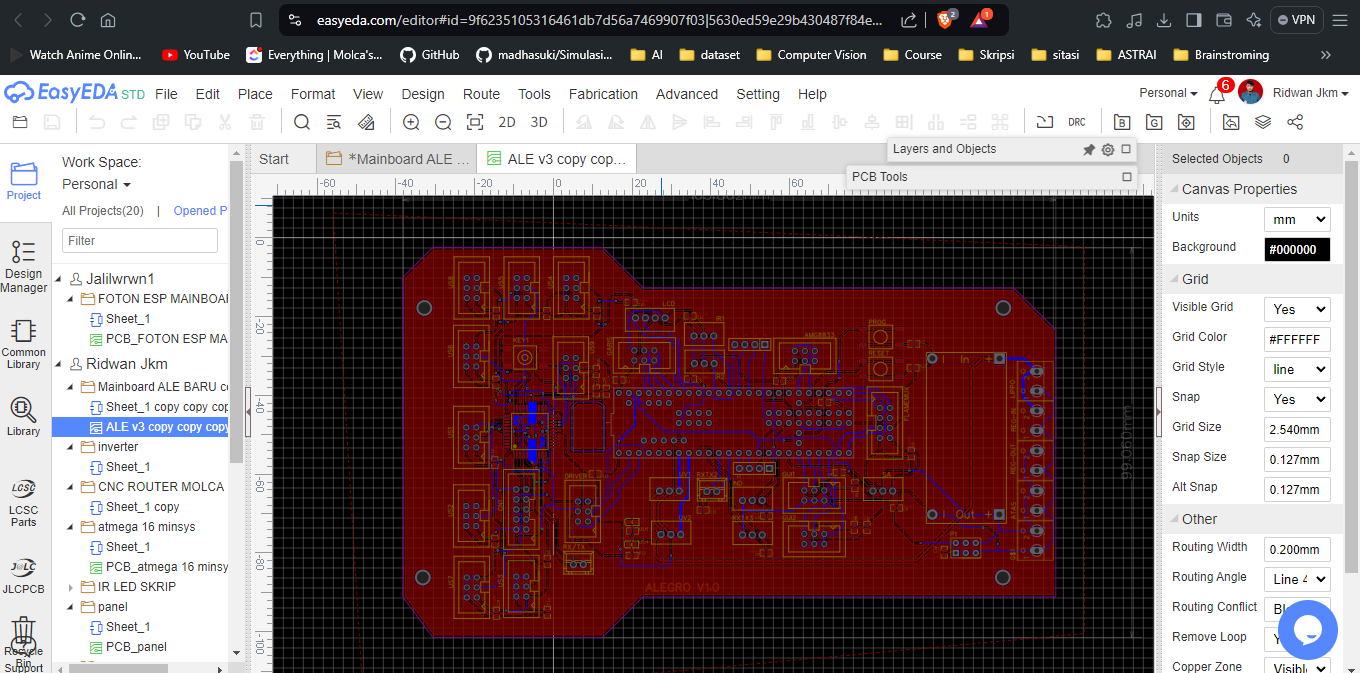Click the zoom in magnifier icon

click(411, 122)
